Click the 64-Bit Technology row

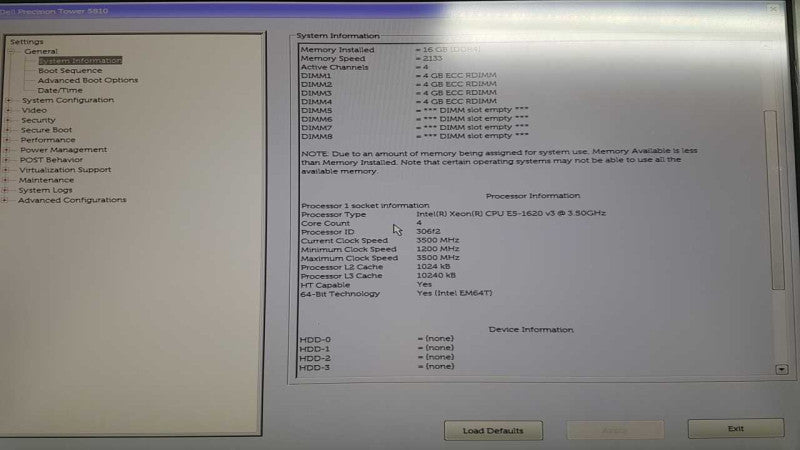coord(396,293)
